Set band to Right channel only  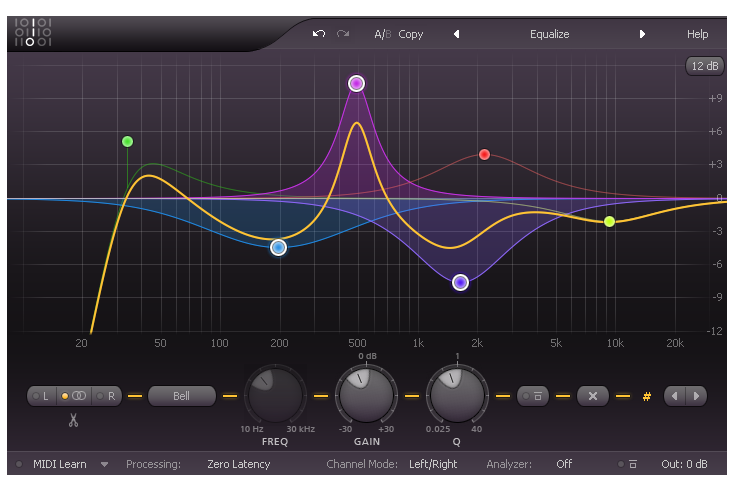click(x=107, y=396)
